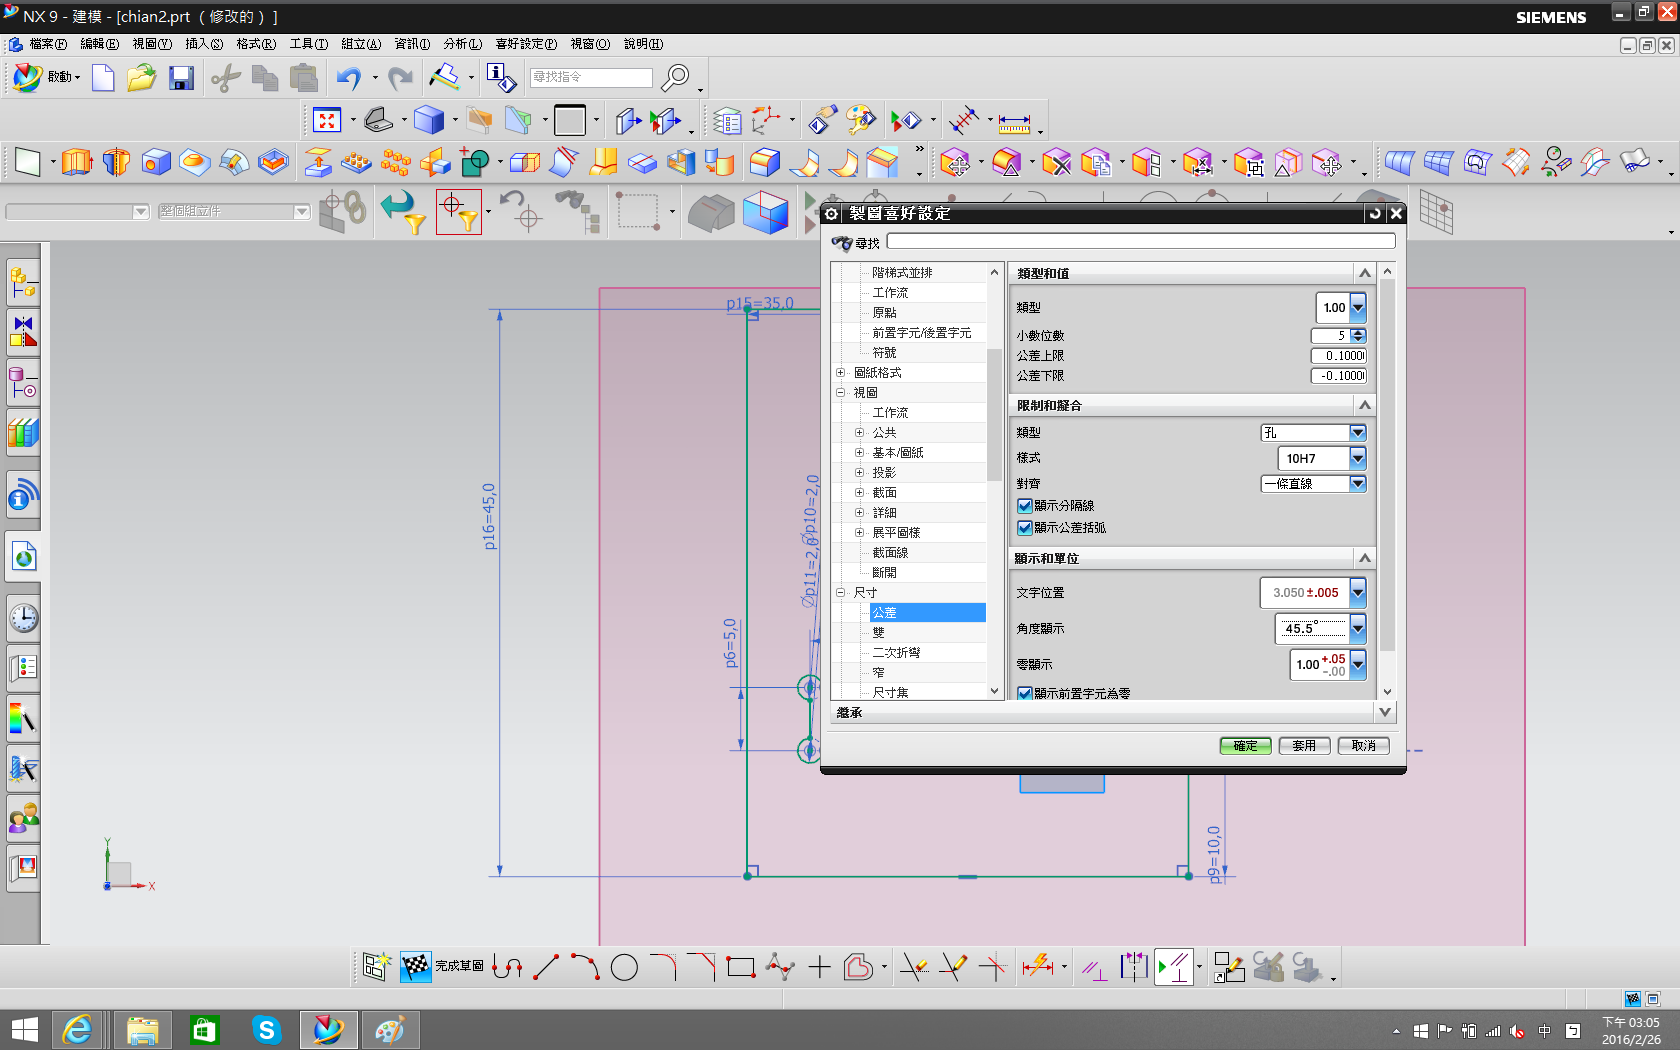The width and height of the screenshot is (1680, 1050).
Task: Click the Reuse Library books sidebar icon
Action: (24, 433)
